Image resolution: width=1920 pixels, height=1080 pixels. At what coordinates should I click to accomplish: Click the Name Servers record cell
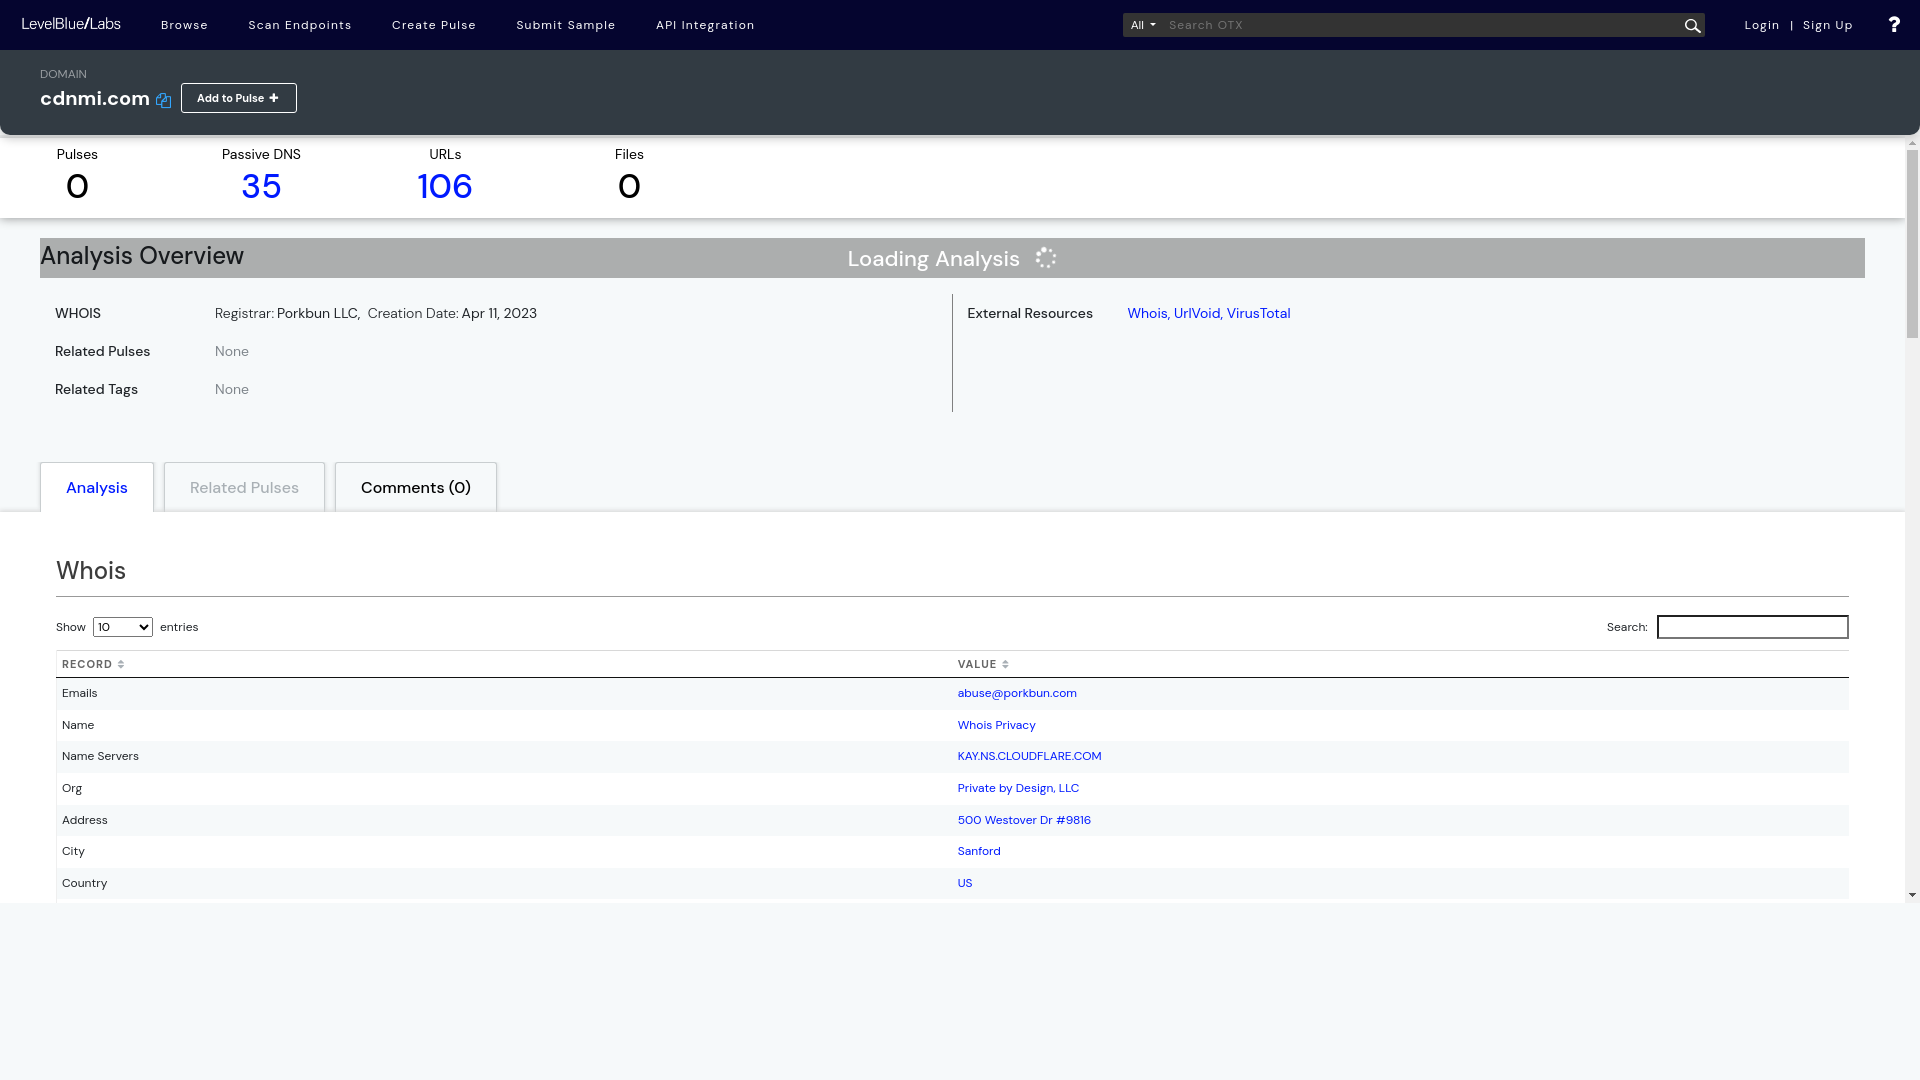100,756
